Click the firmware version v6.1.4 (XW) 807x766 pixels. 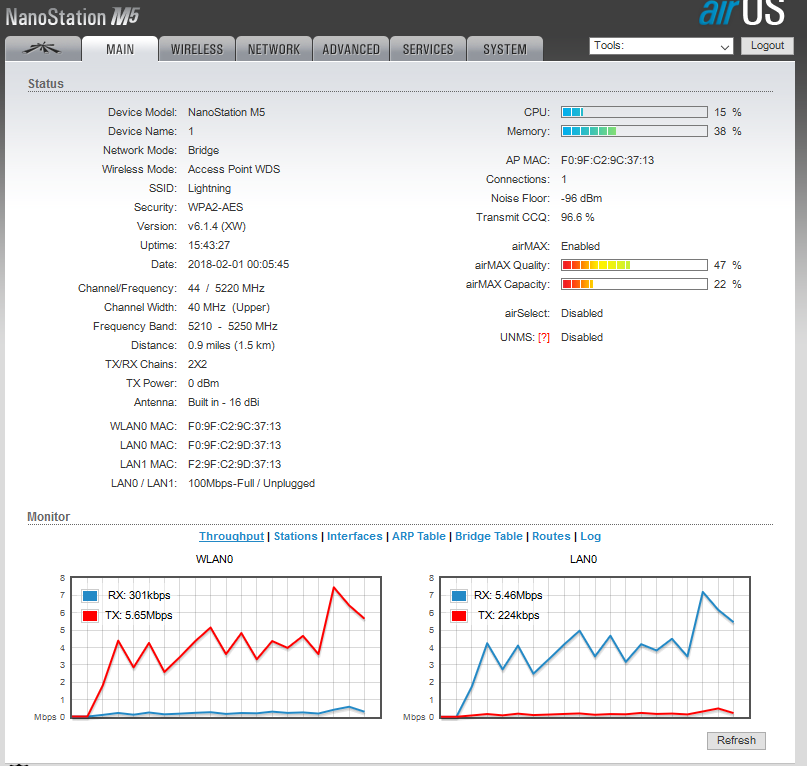217,227
